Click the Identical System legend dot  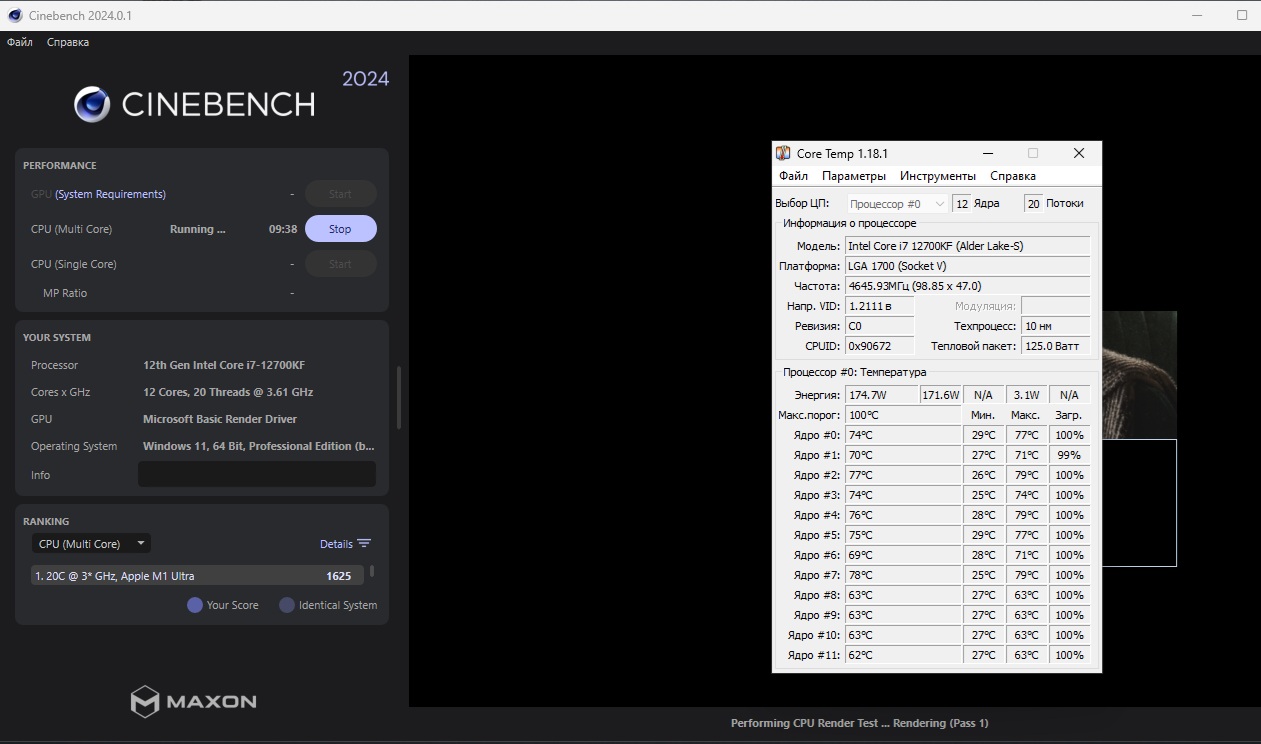click(x=287, y=605)
